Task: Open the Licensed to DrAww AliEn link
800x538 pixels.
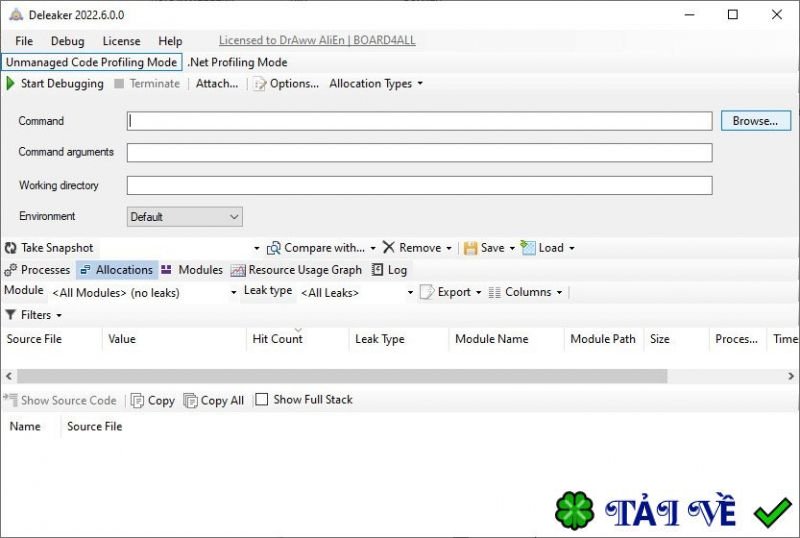Action: click(x=317, y=40)
